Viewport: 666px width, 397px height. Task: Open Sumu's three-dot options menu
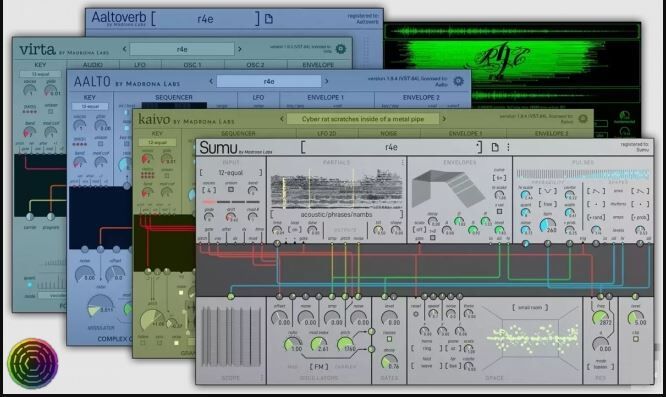(x=508, y=147)
